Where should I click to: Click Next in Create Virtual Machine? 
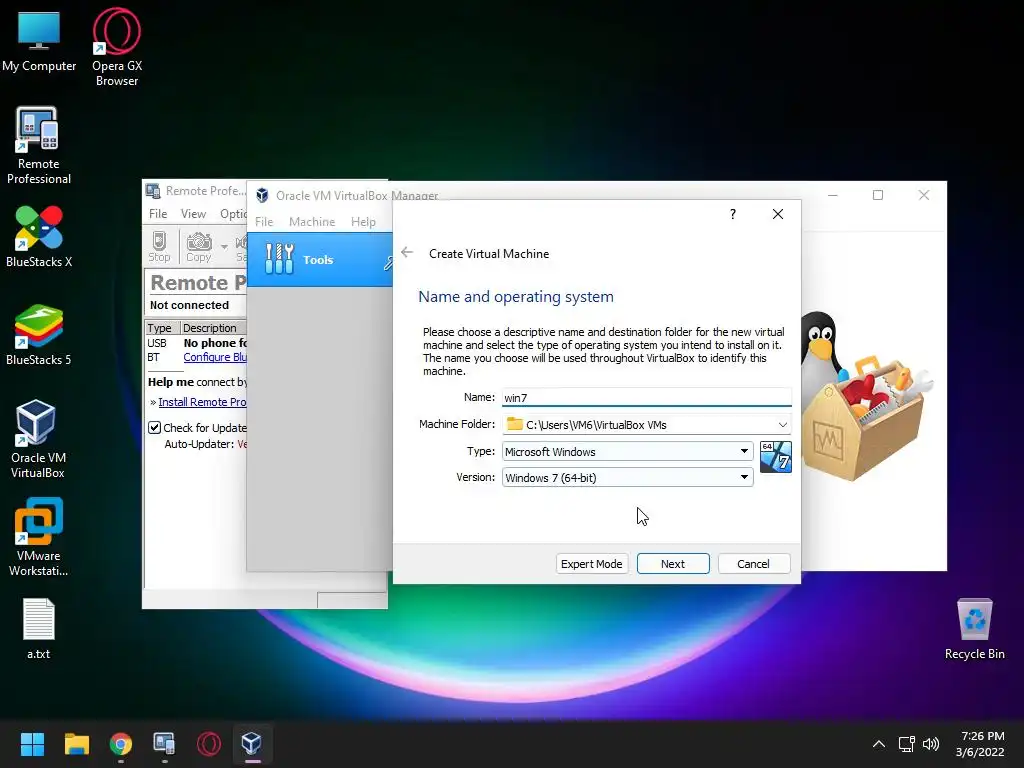pos(673,564)
